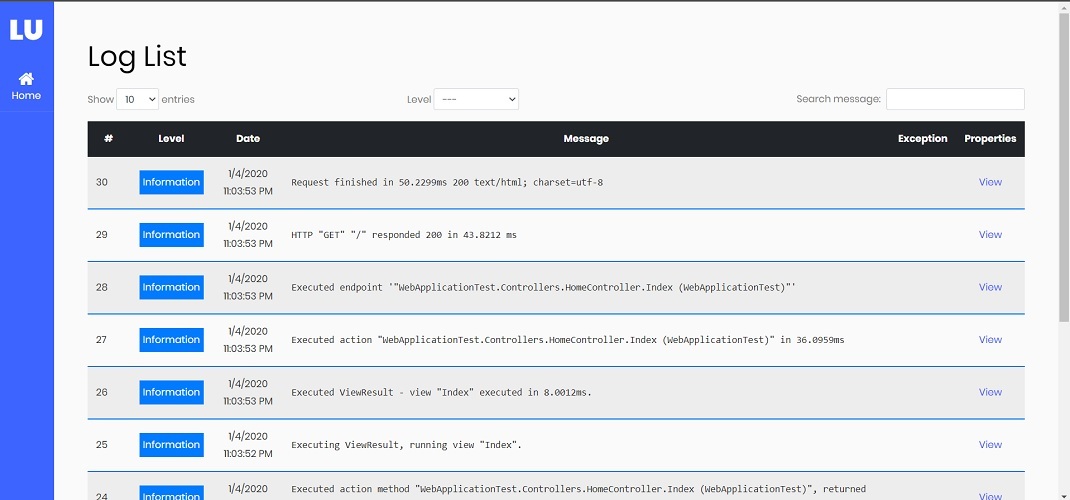The width and height of the screenshot is (1070, 500).
Task: Click Information badge on row 27
Action: (171, 340)
